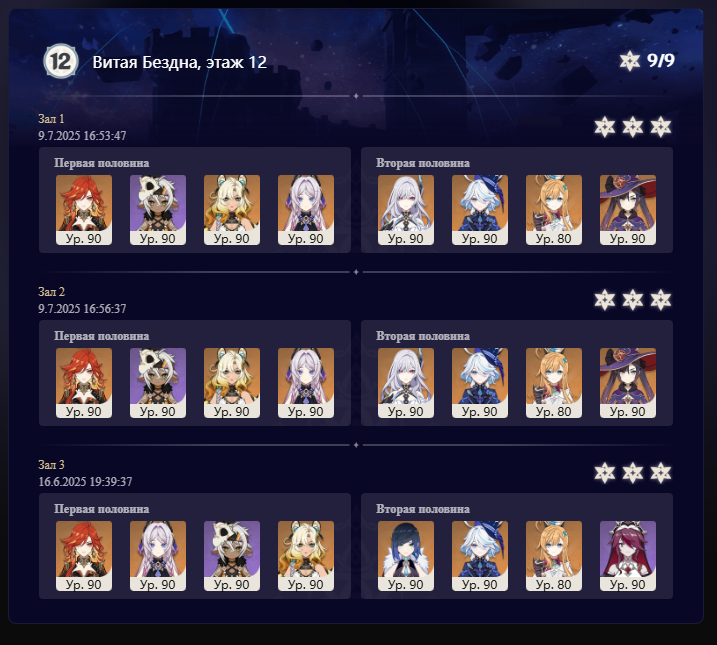The width and height of the screenshot is (717, 645).
Task: Click blue top-hat character in Зал 2 second half
Action: click(x=480, y=383)
